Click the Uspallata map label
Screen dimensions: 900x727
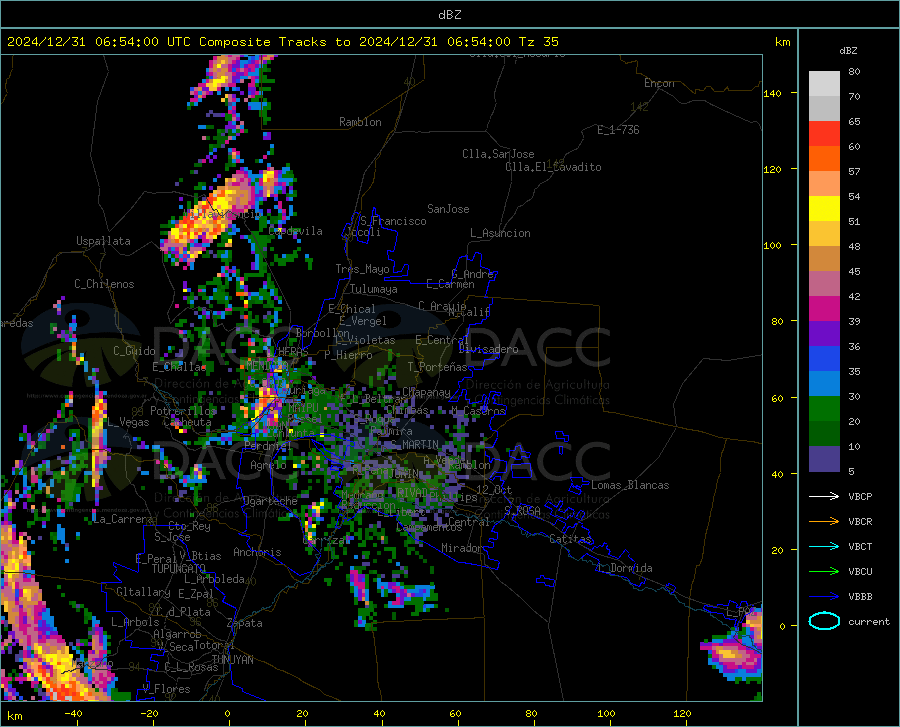coord(103,241)
